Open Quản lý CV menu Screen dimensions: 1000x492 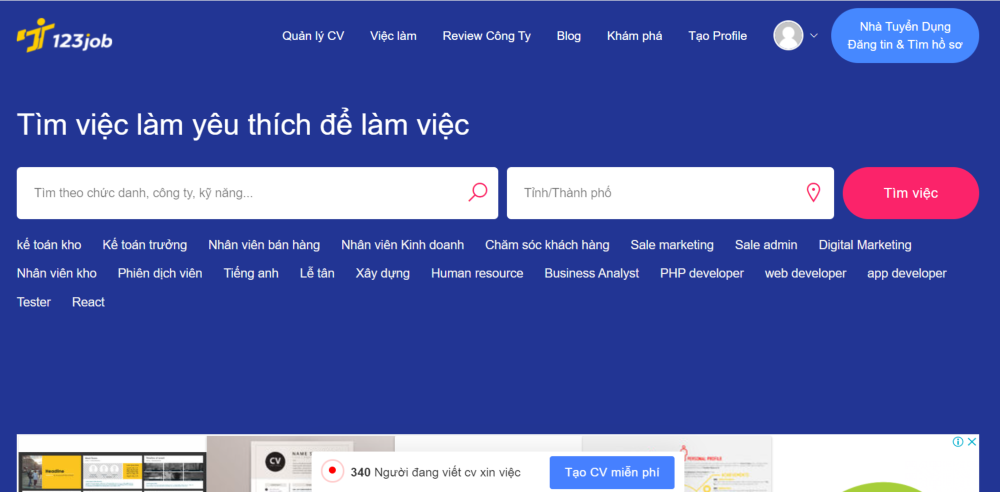(313, 36)
